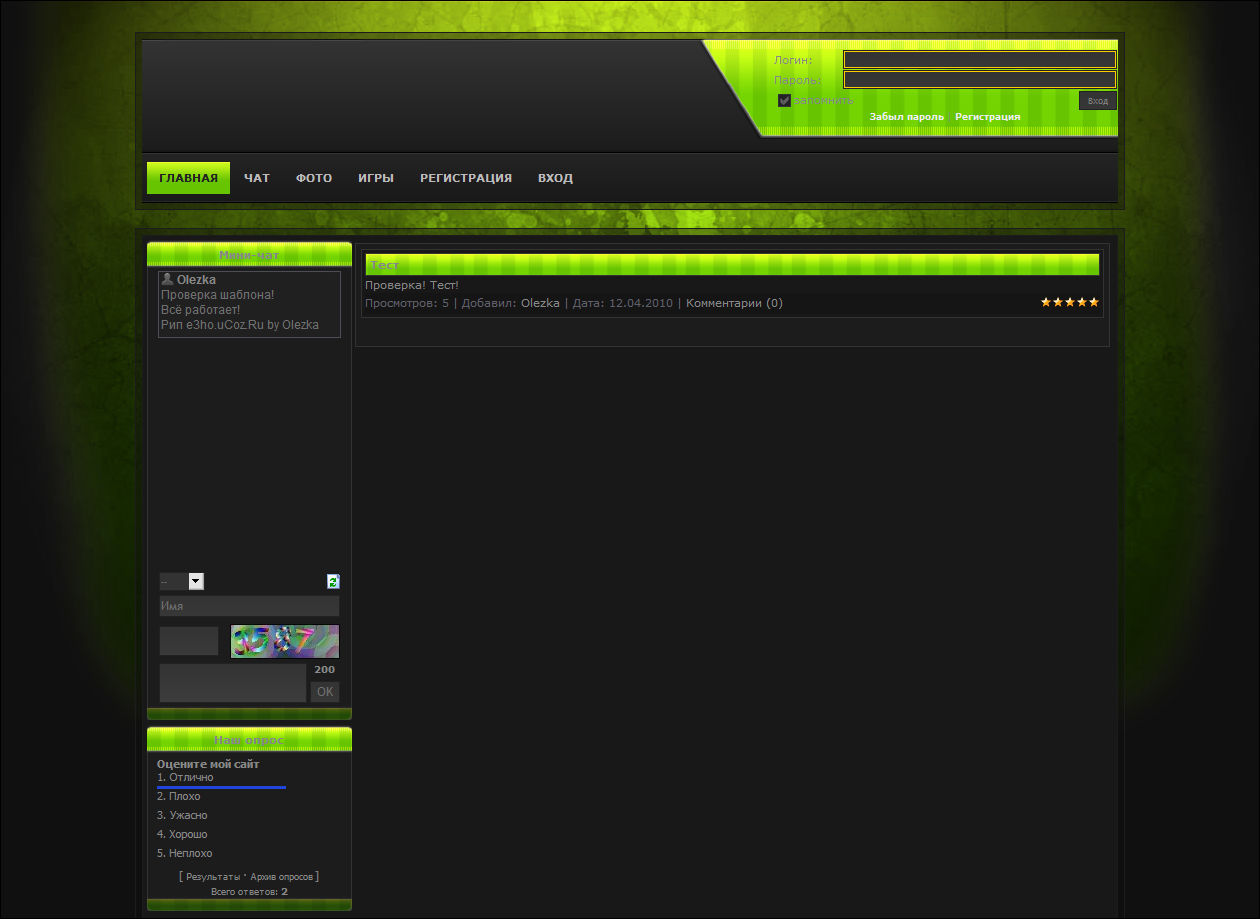Toggle the 'запомнить' remember me checkbox
Screen dimensions: 1260x919
tap(785, 100)
